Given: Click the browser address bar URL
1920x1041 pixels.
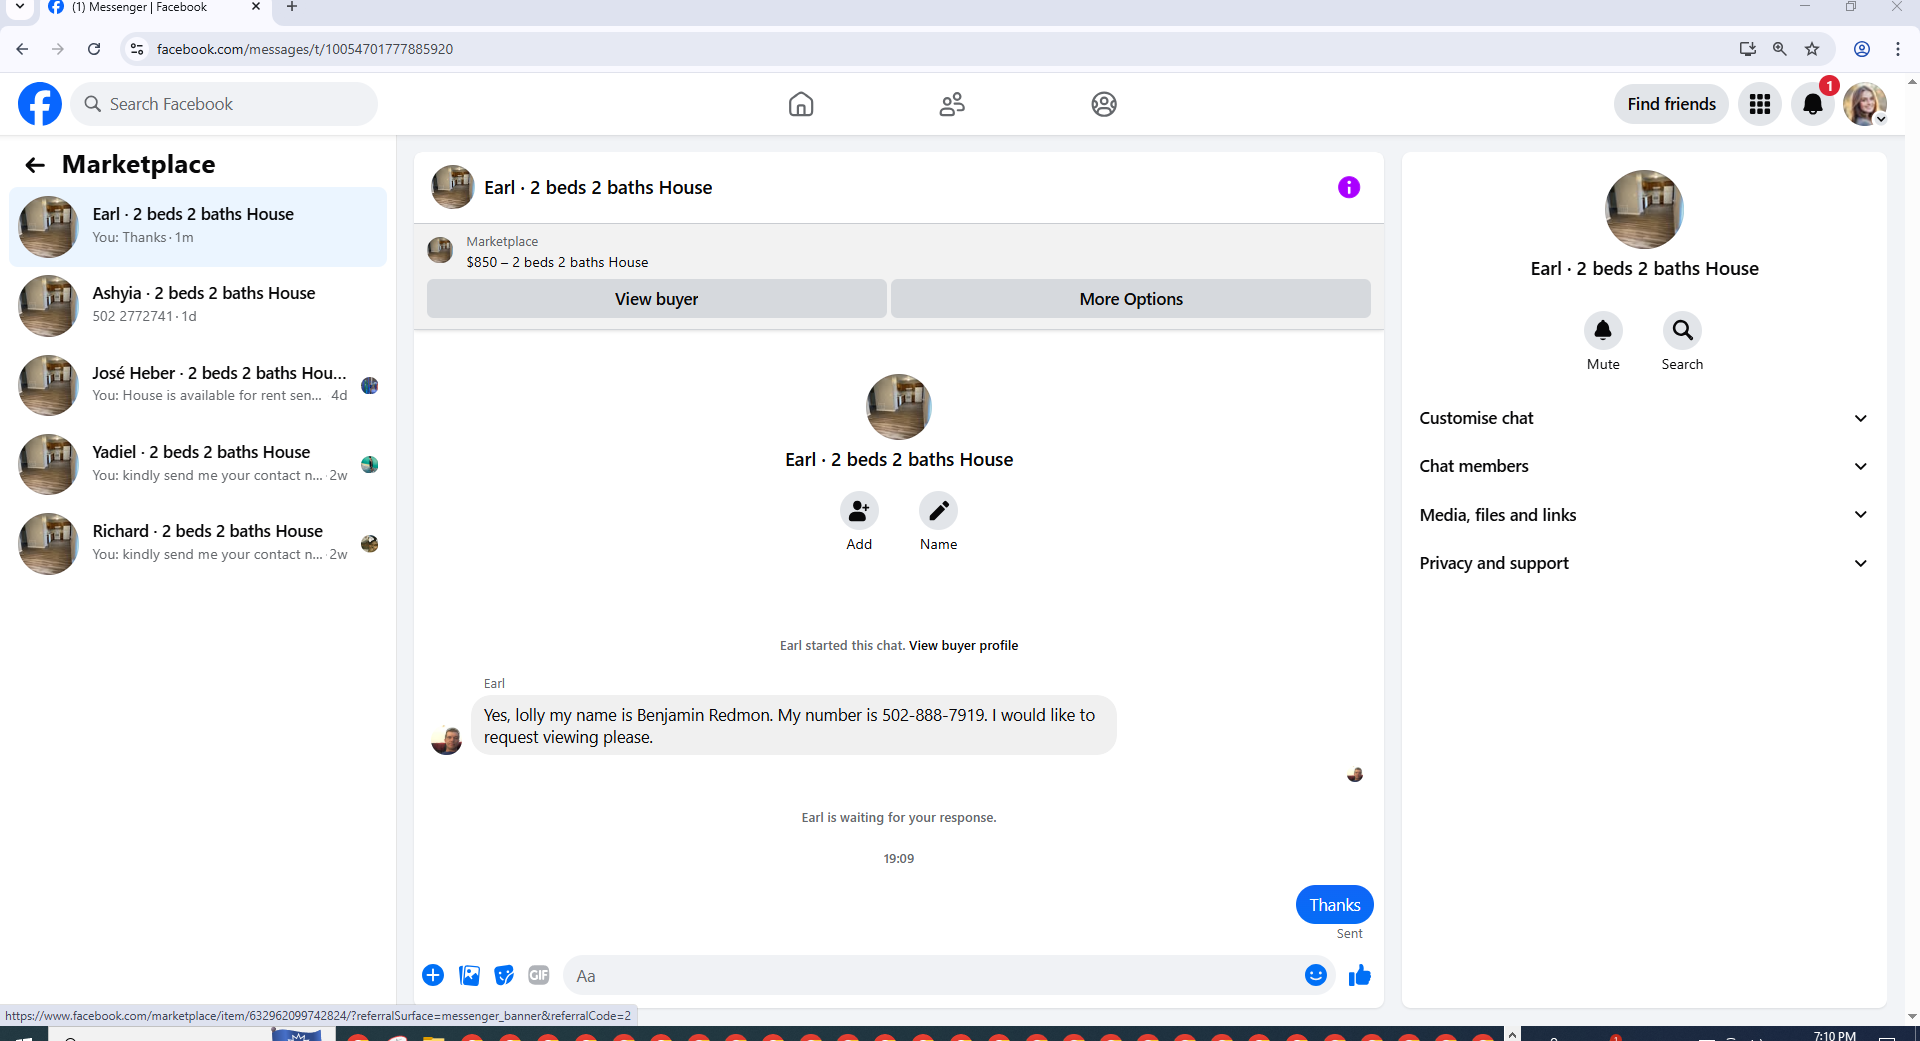Looking at the screenshot, I should (305, 49).
